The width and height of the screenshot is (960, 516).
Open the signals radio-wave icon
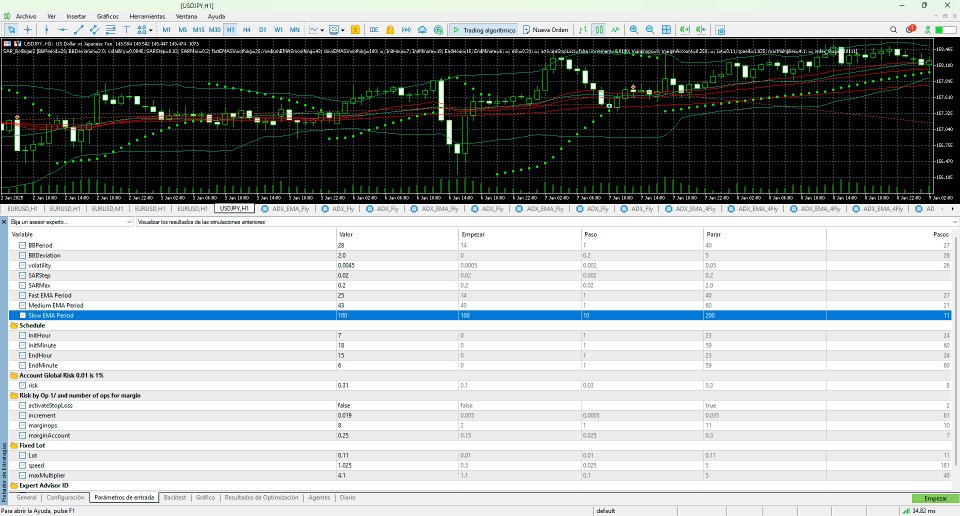click(406, 29)
